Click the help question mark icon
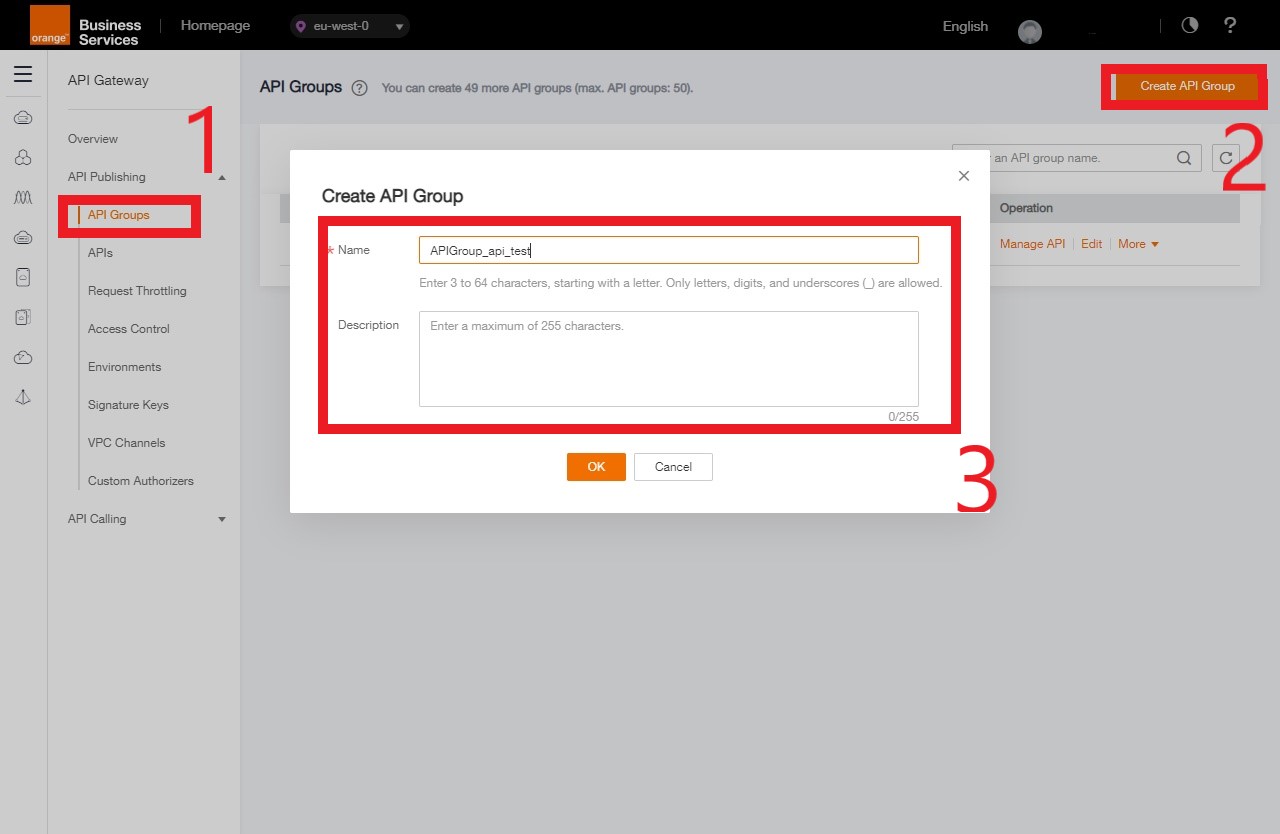Screen dimensions: 1280x834 1230,26
